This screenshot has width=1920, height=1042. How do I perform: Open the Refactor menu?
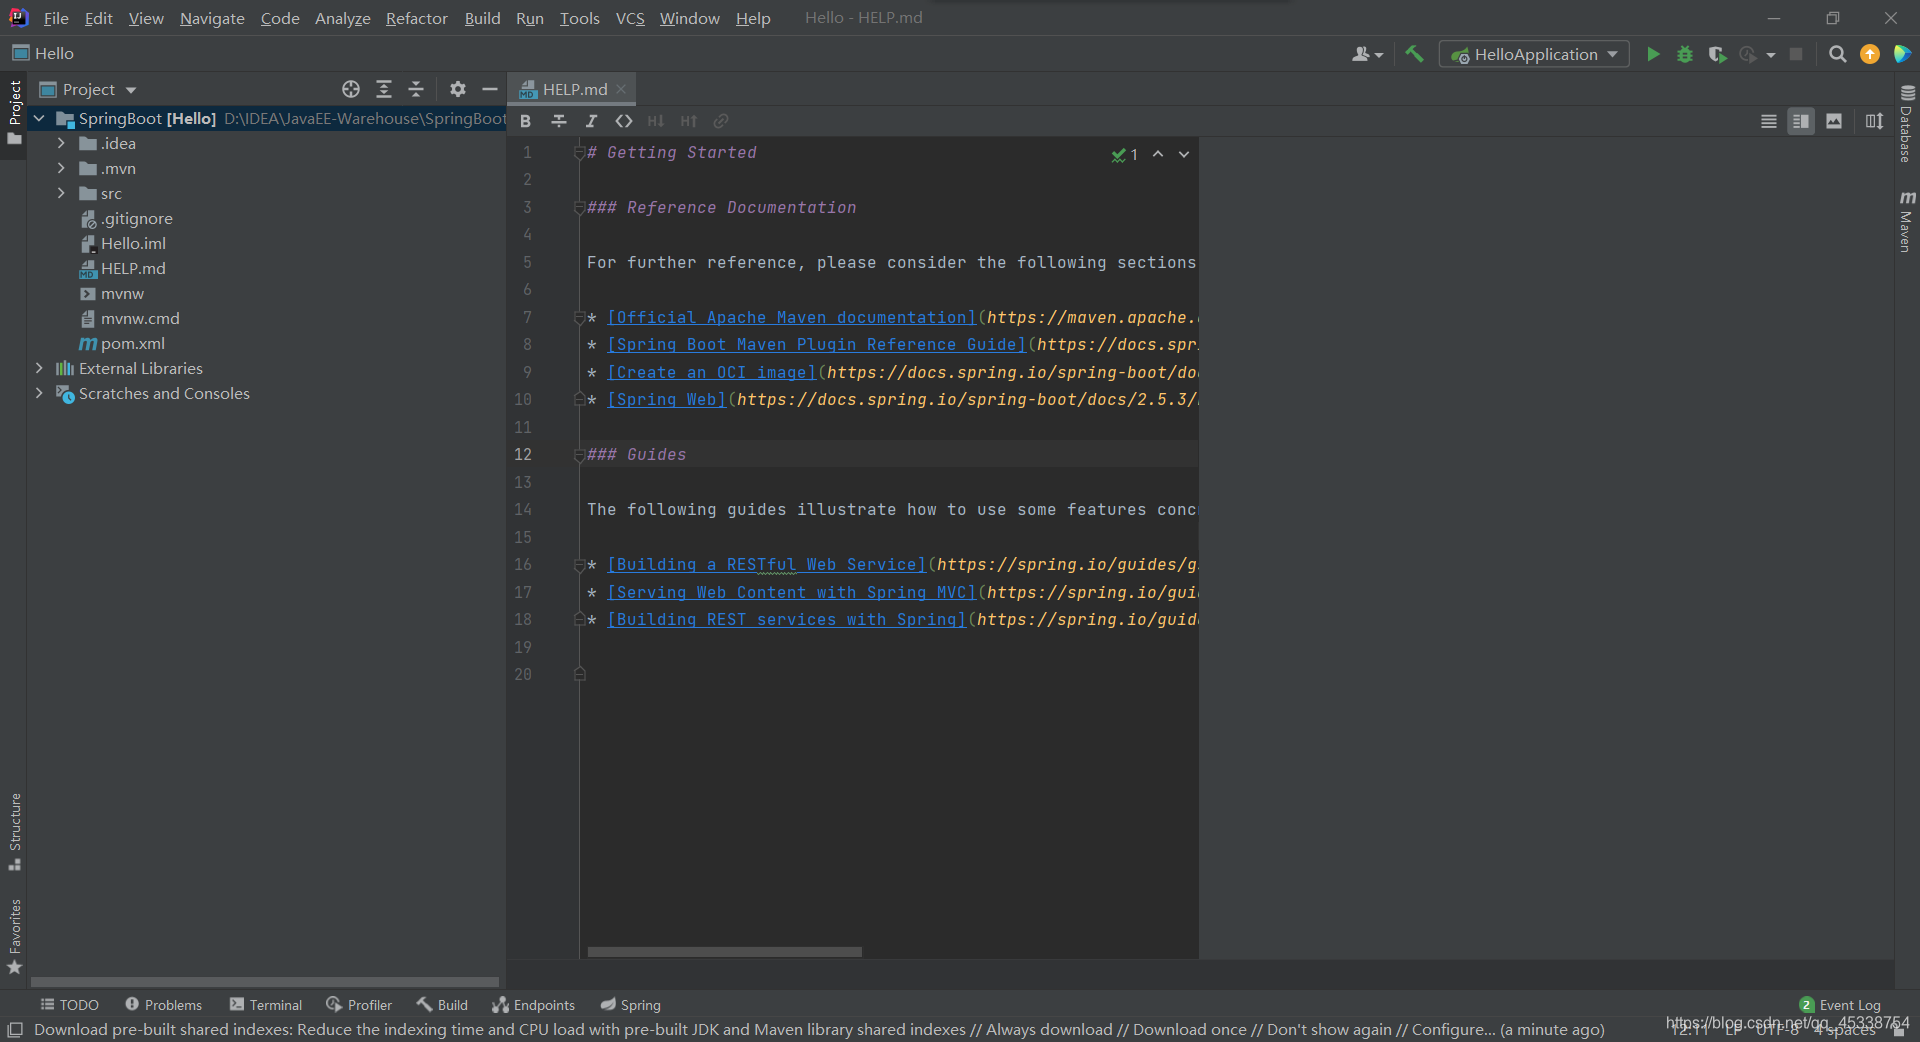[417, 18]
